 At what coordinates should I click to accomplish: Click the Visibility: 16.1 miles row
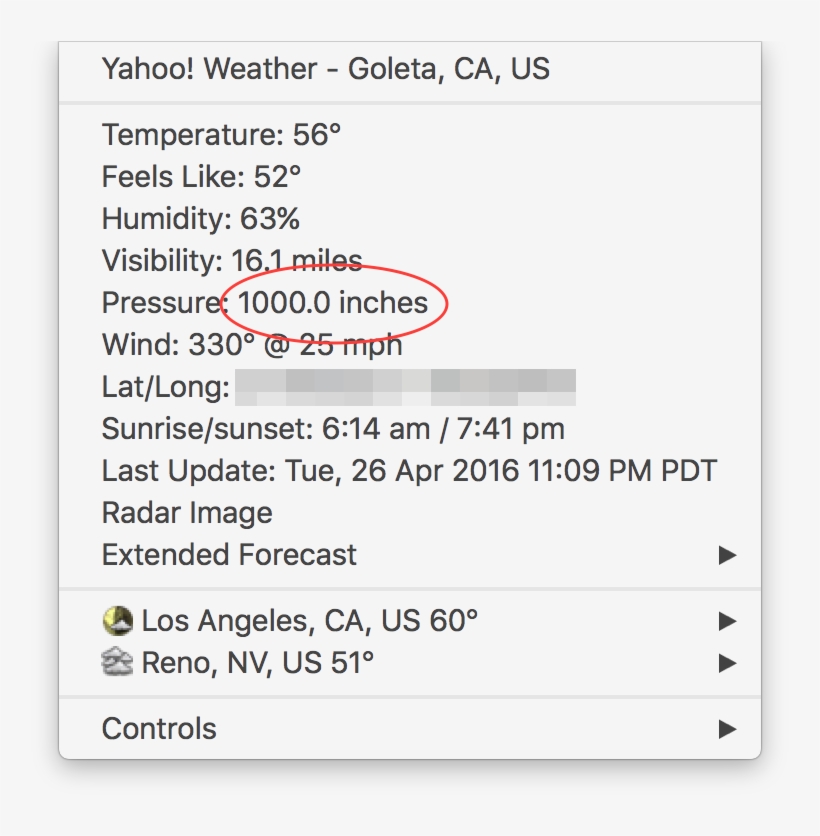tap(229, 260)
